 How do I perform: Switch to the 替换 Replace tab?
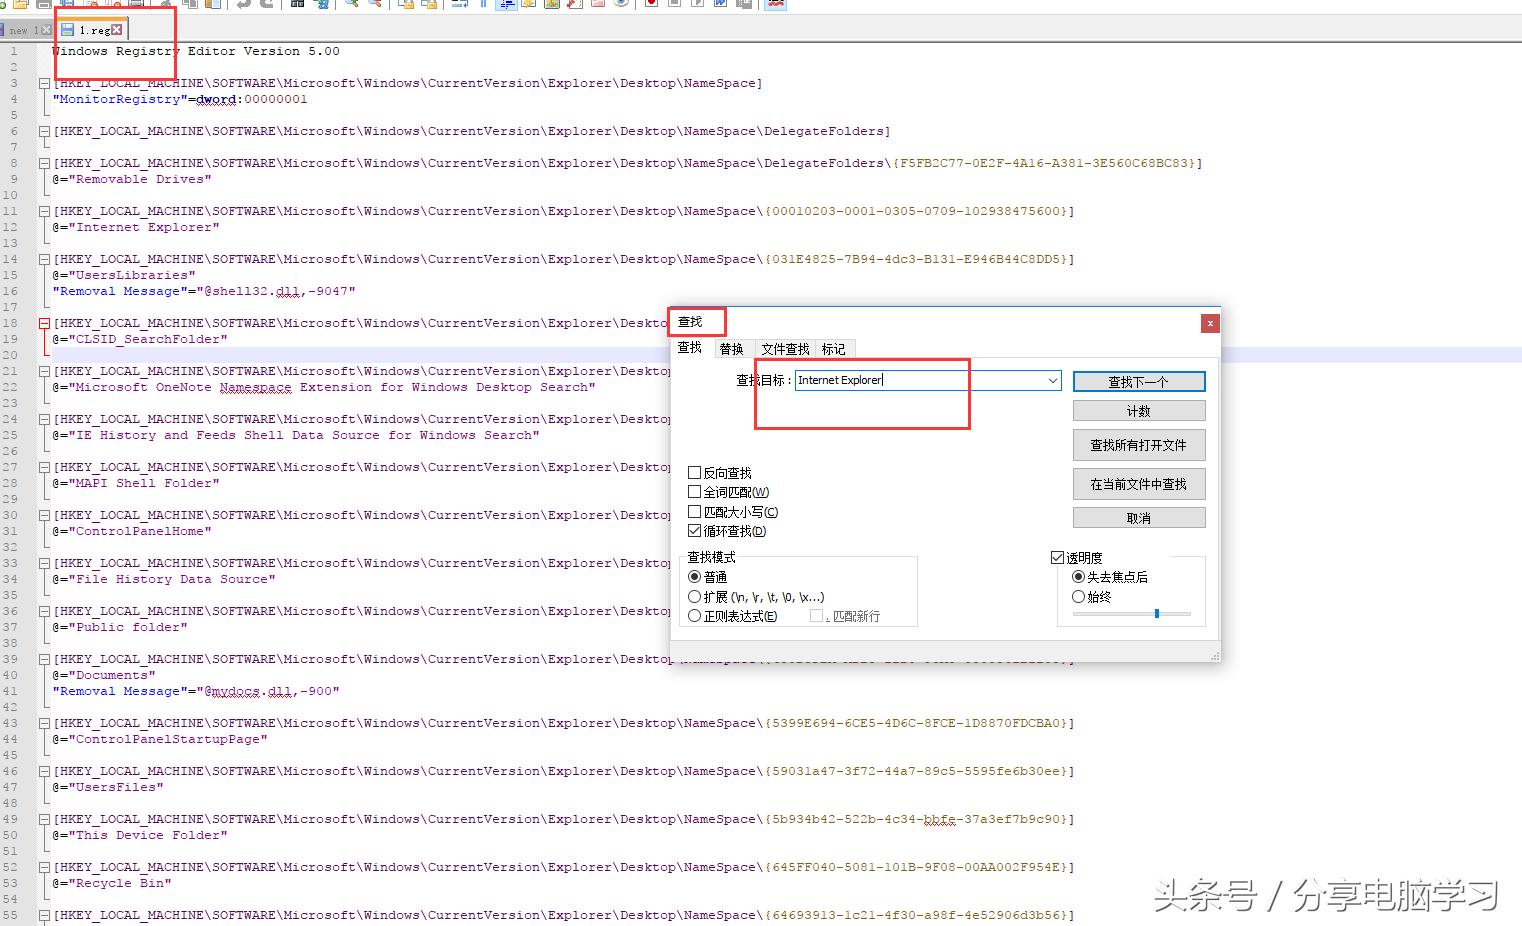tap(732, 348)
